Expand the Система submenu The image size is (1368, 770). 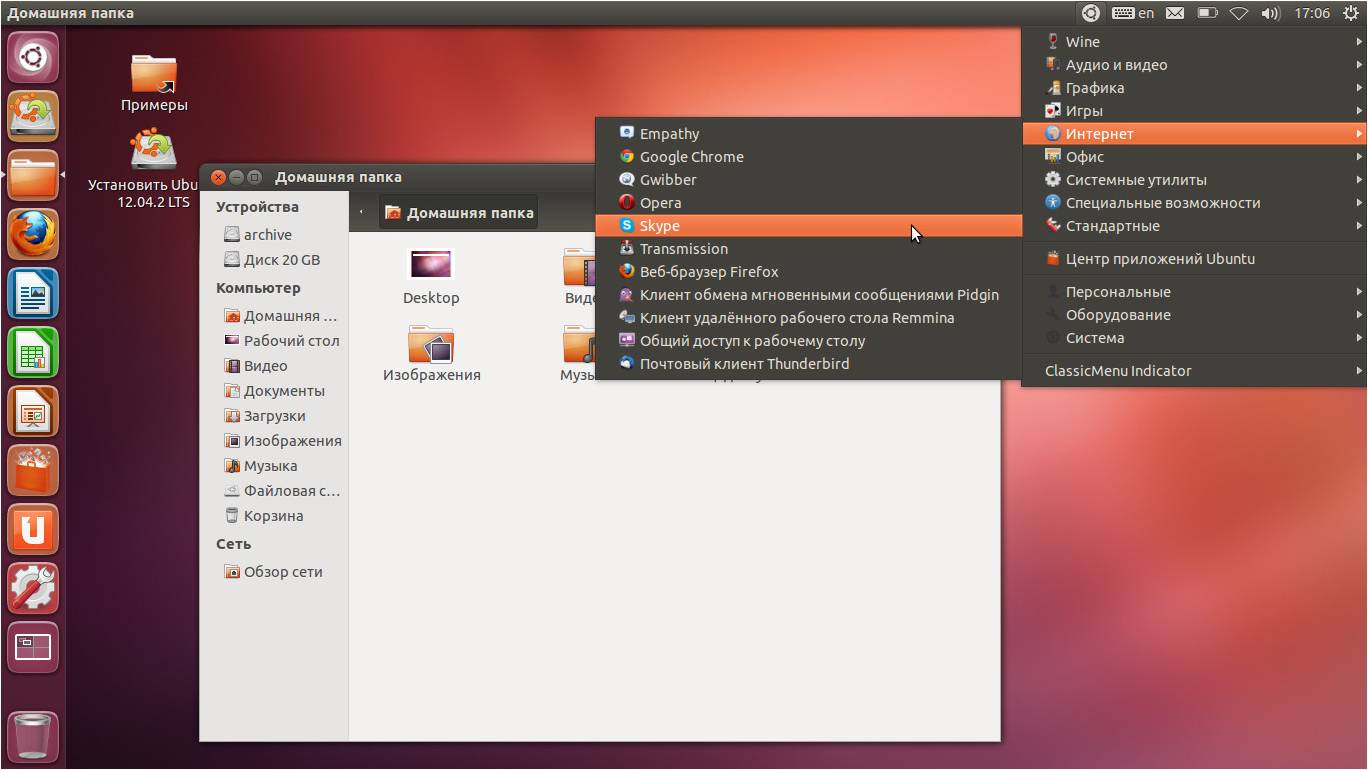1194,338
